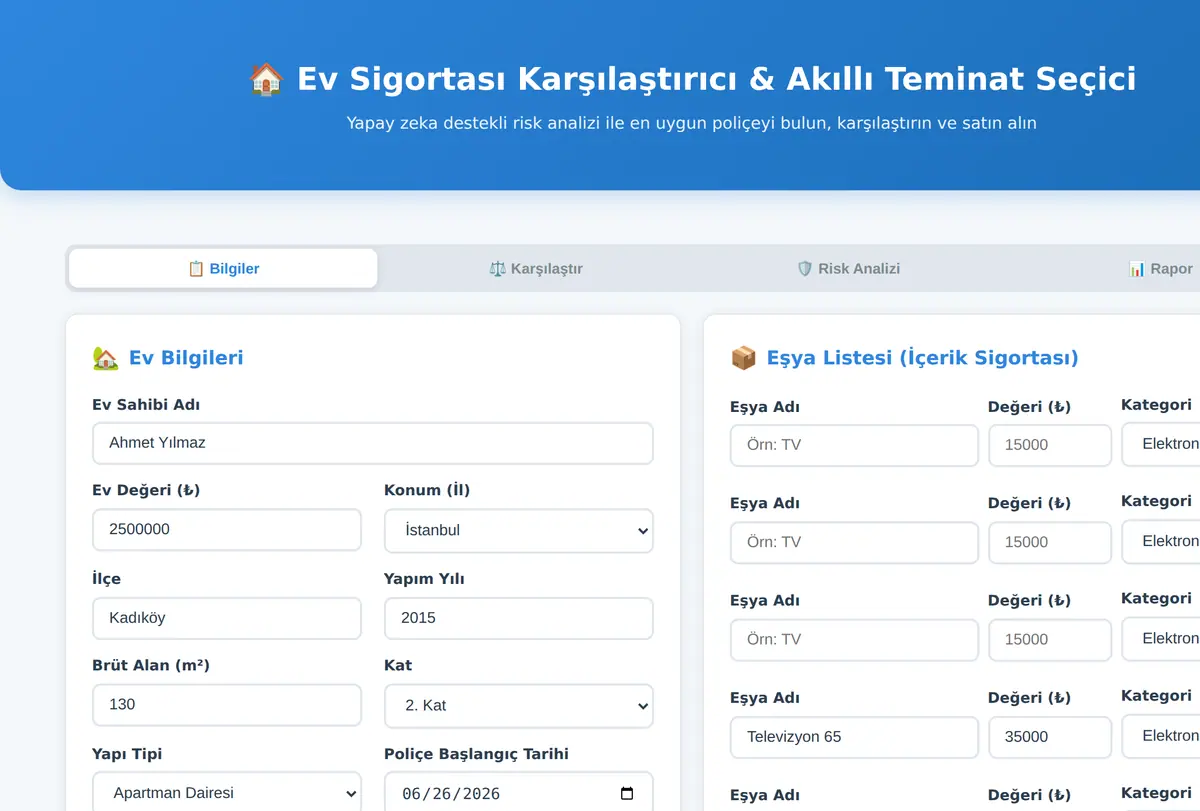The width and height of the screenshot is (1200, 811).
Task: Click the third empty Eşya Adı field
Action: click(854, 639)
